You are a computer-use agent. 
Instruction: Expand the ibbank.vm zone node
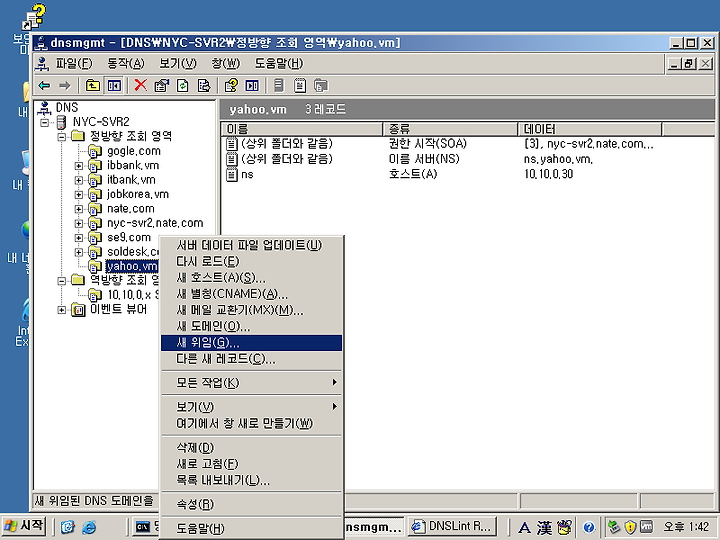(x=79, y=166)
